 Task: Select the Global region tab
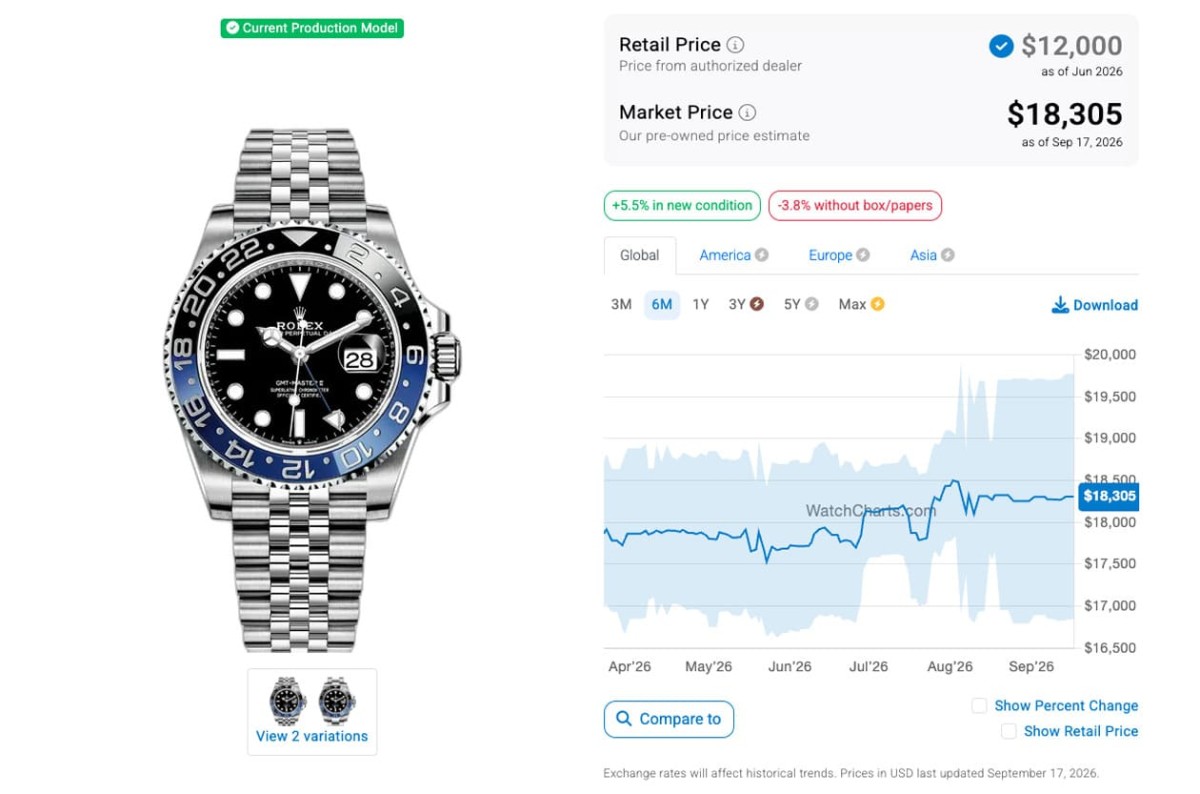click(x=640, y=255)
